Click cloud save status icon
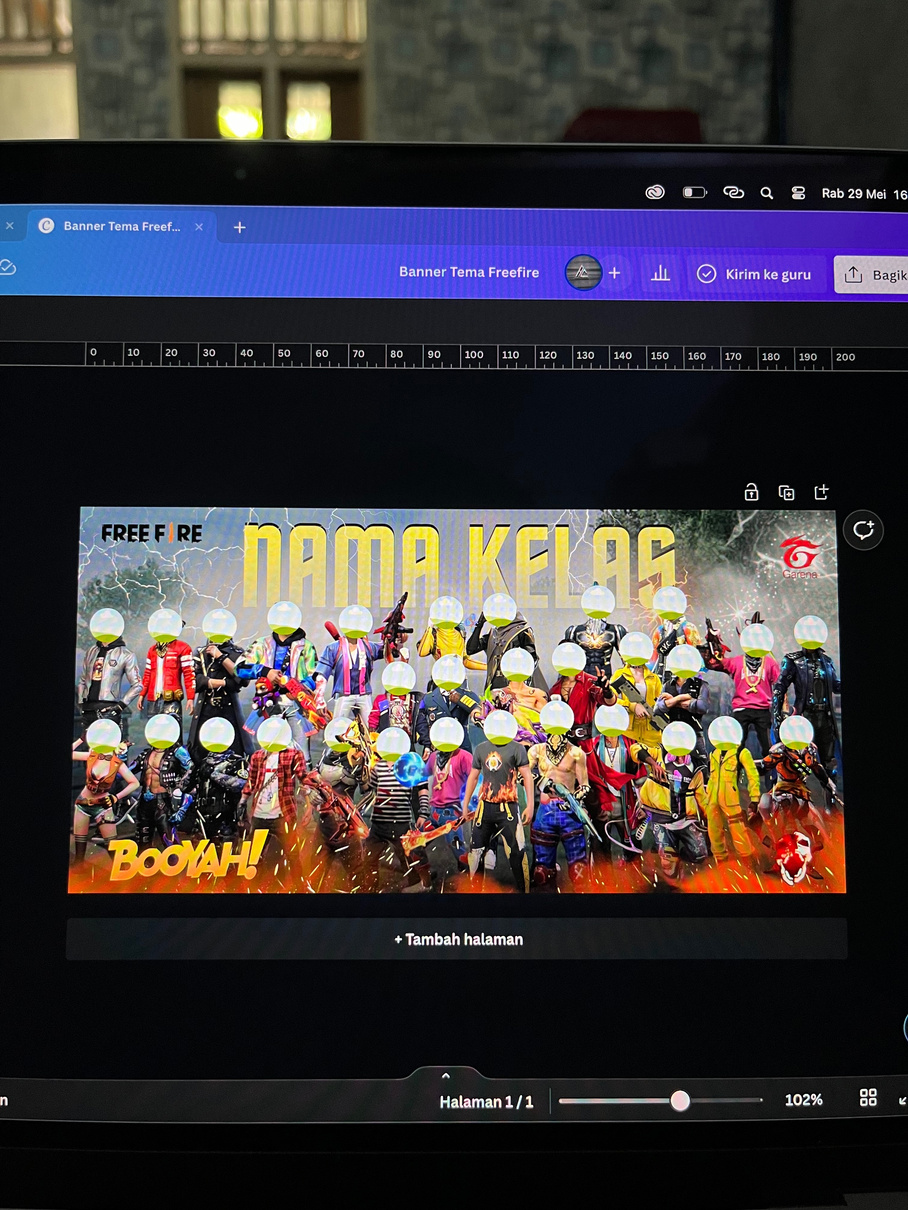Screen dimensions: 908x1210 (x=7, y=266)
